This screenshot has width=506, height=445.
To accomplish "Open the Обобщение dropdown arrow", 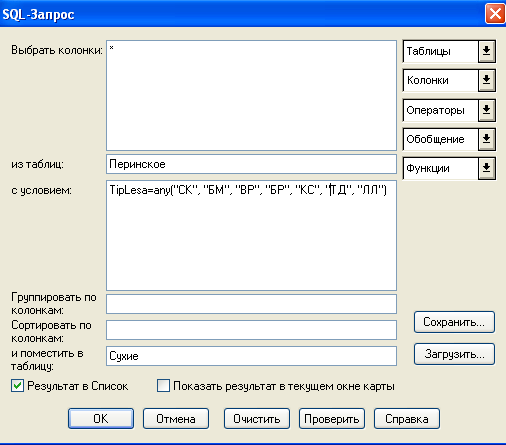I will click(x=486, y=139).
